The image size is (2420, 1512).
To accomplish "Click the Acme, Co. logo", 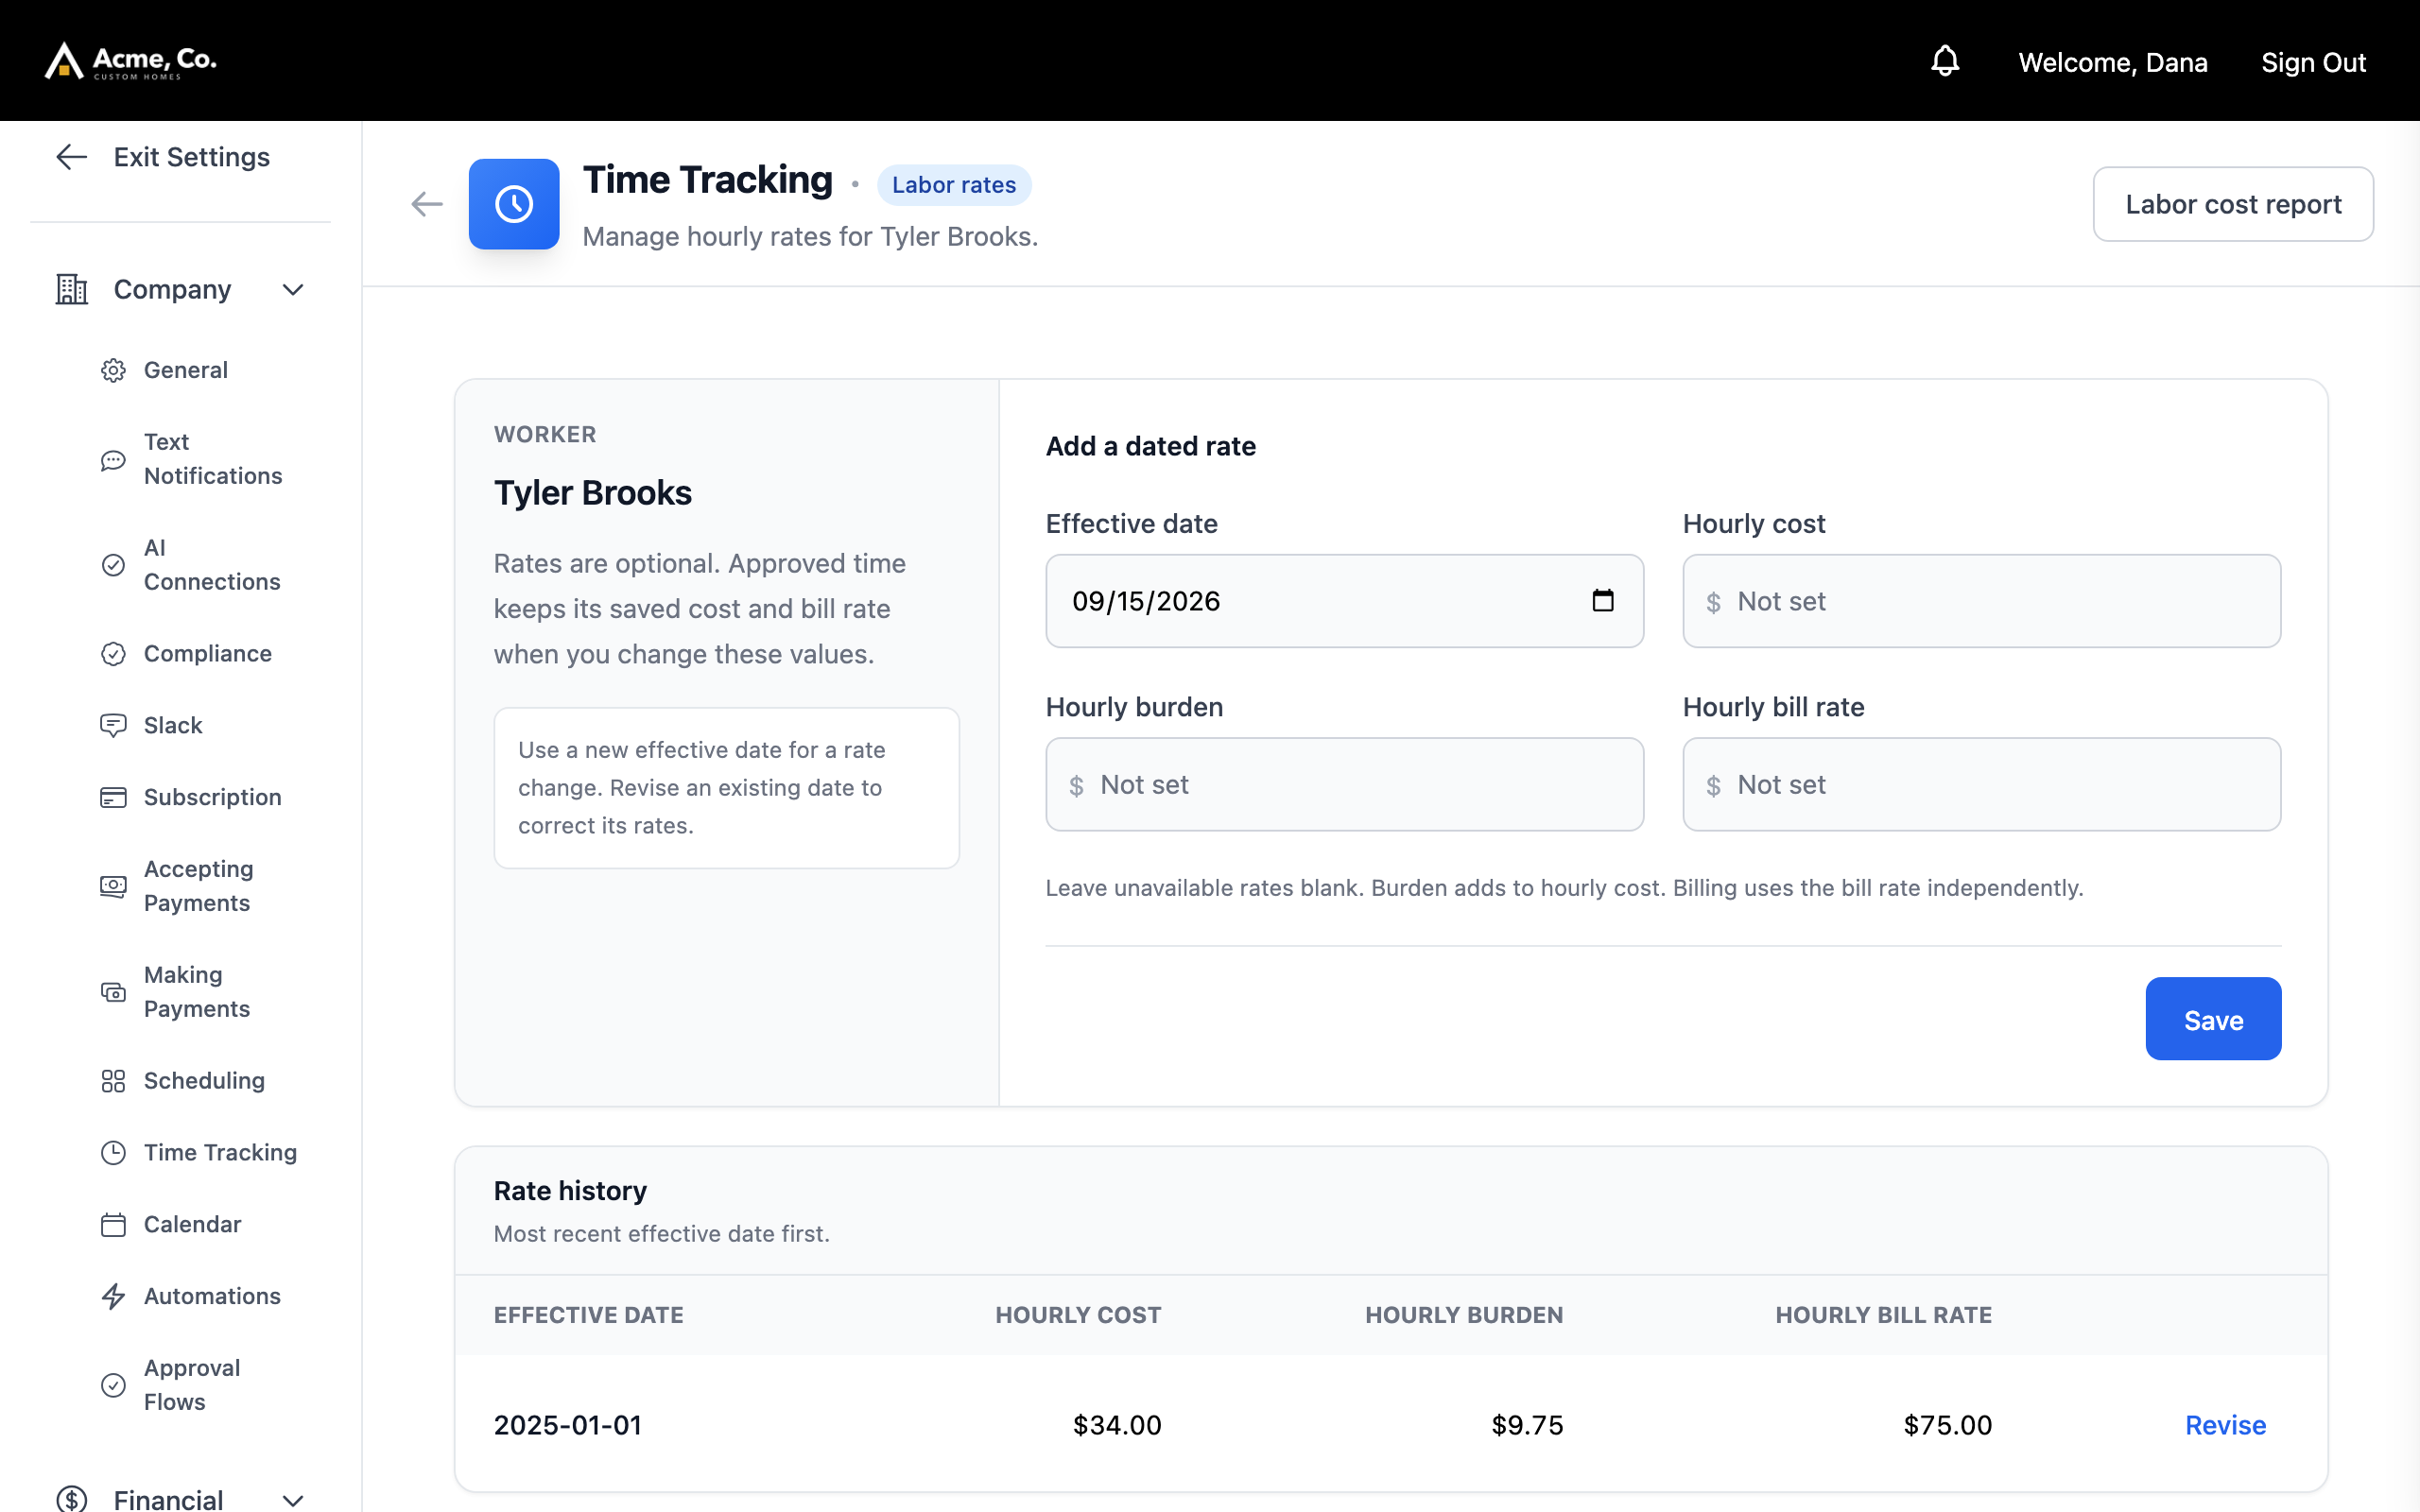I will coord(131,61).
